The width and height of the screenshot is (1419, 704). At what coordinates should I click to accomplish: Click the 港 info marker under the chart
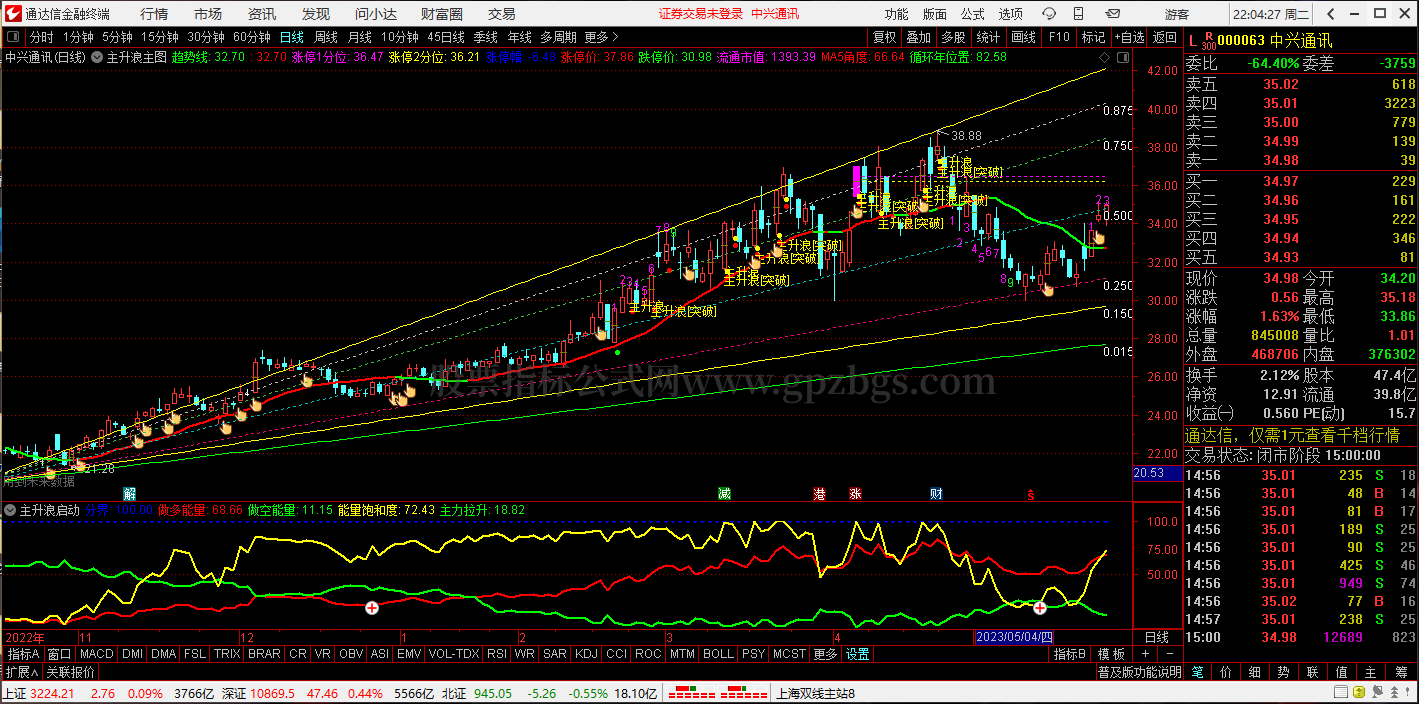click(x=820, y=494)
